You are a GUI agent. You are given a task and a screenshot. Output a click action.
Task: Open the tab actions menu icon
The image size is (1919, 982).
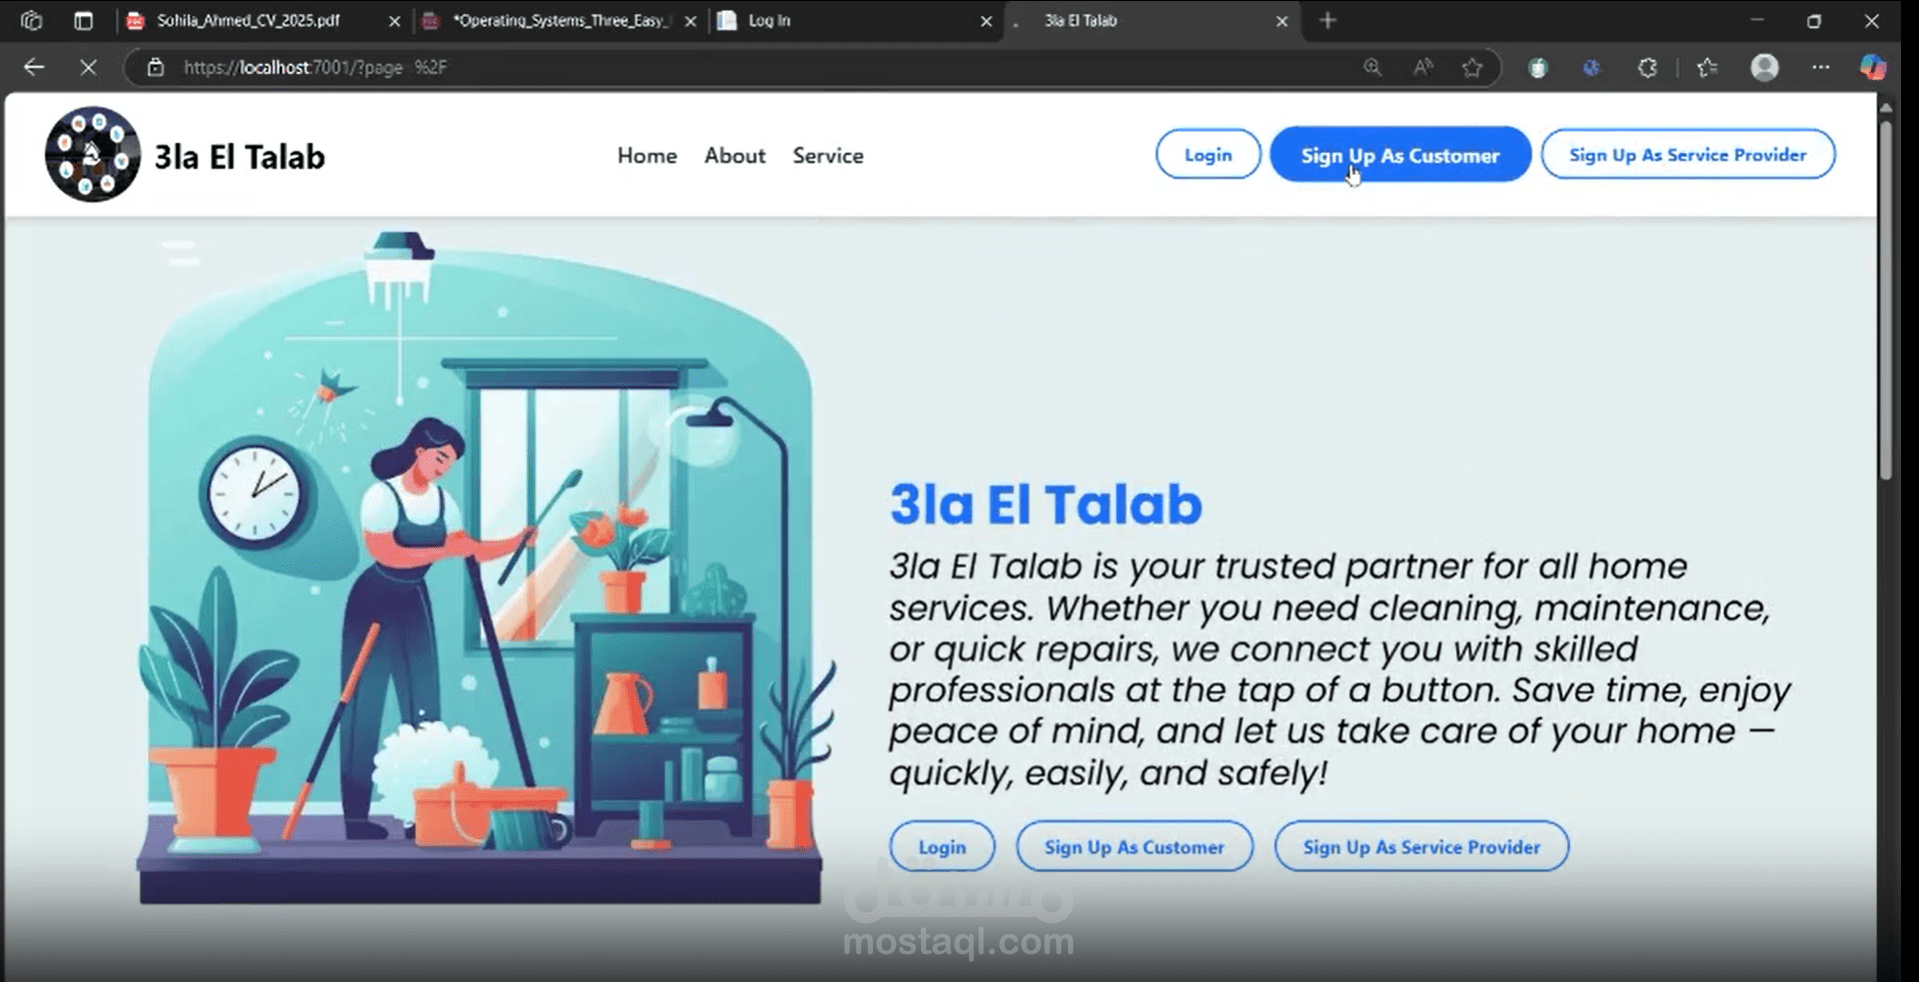(31, 20)
